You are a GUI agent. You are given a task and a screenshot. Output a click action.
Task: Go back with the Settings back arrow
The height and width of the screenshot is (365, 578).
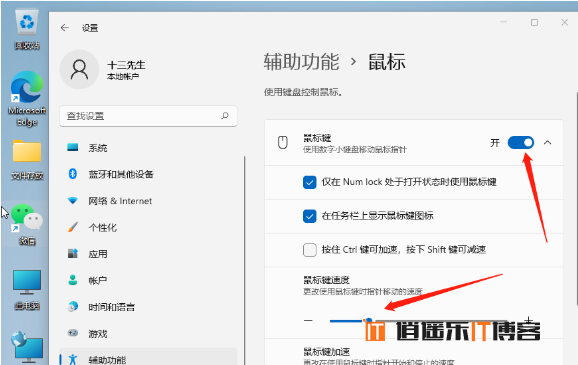(x=65, y=28)
